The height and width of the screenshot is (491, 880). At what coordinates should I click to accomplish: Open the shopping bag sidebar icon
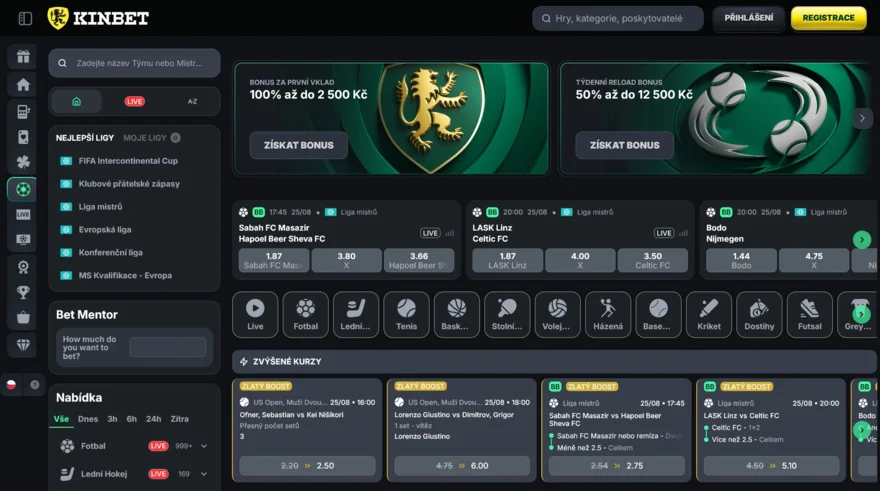(23, 318)
